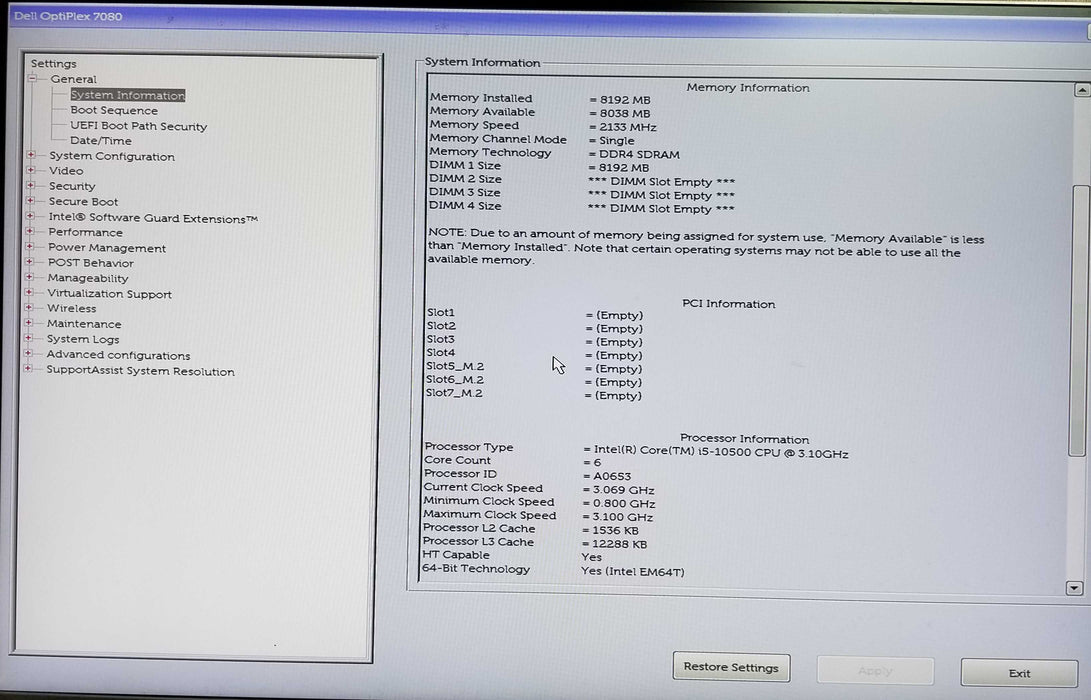Click the Slot1 PCI row
This screenshot has width=1091, height=700.
(x=535, y=314)
